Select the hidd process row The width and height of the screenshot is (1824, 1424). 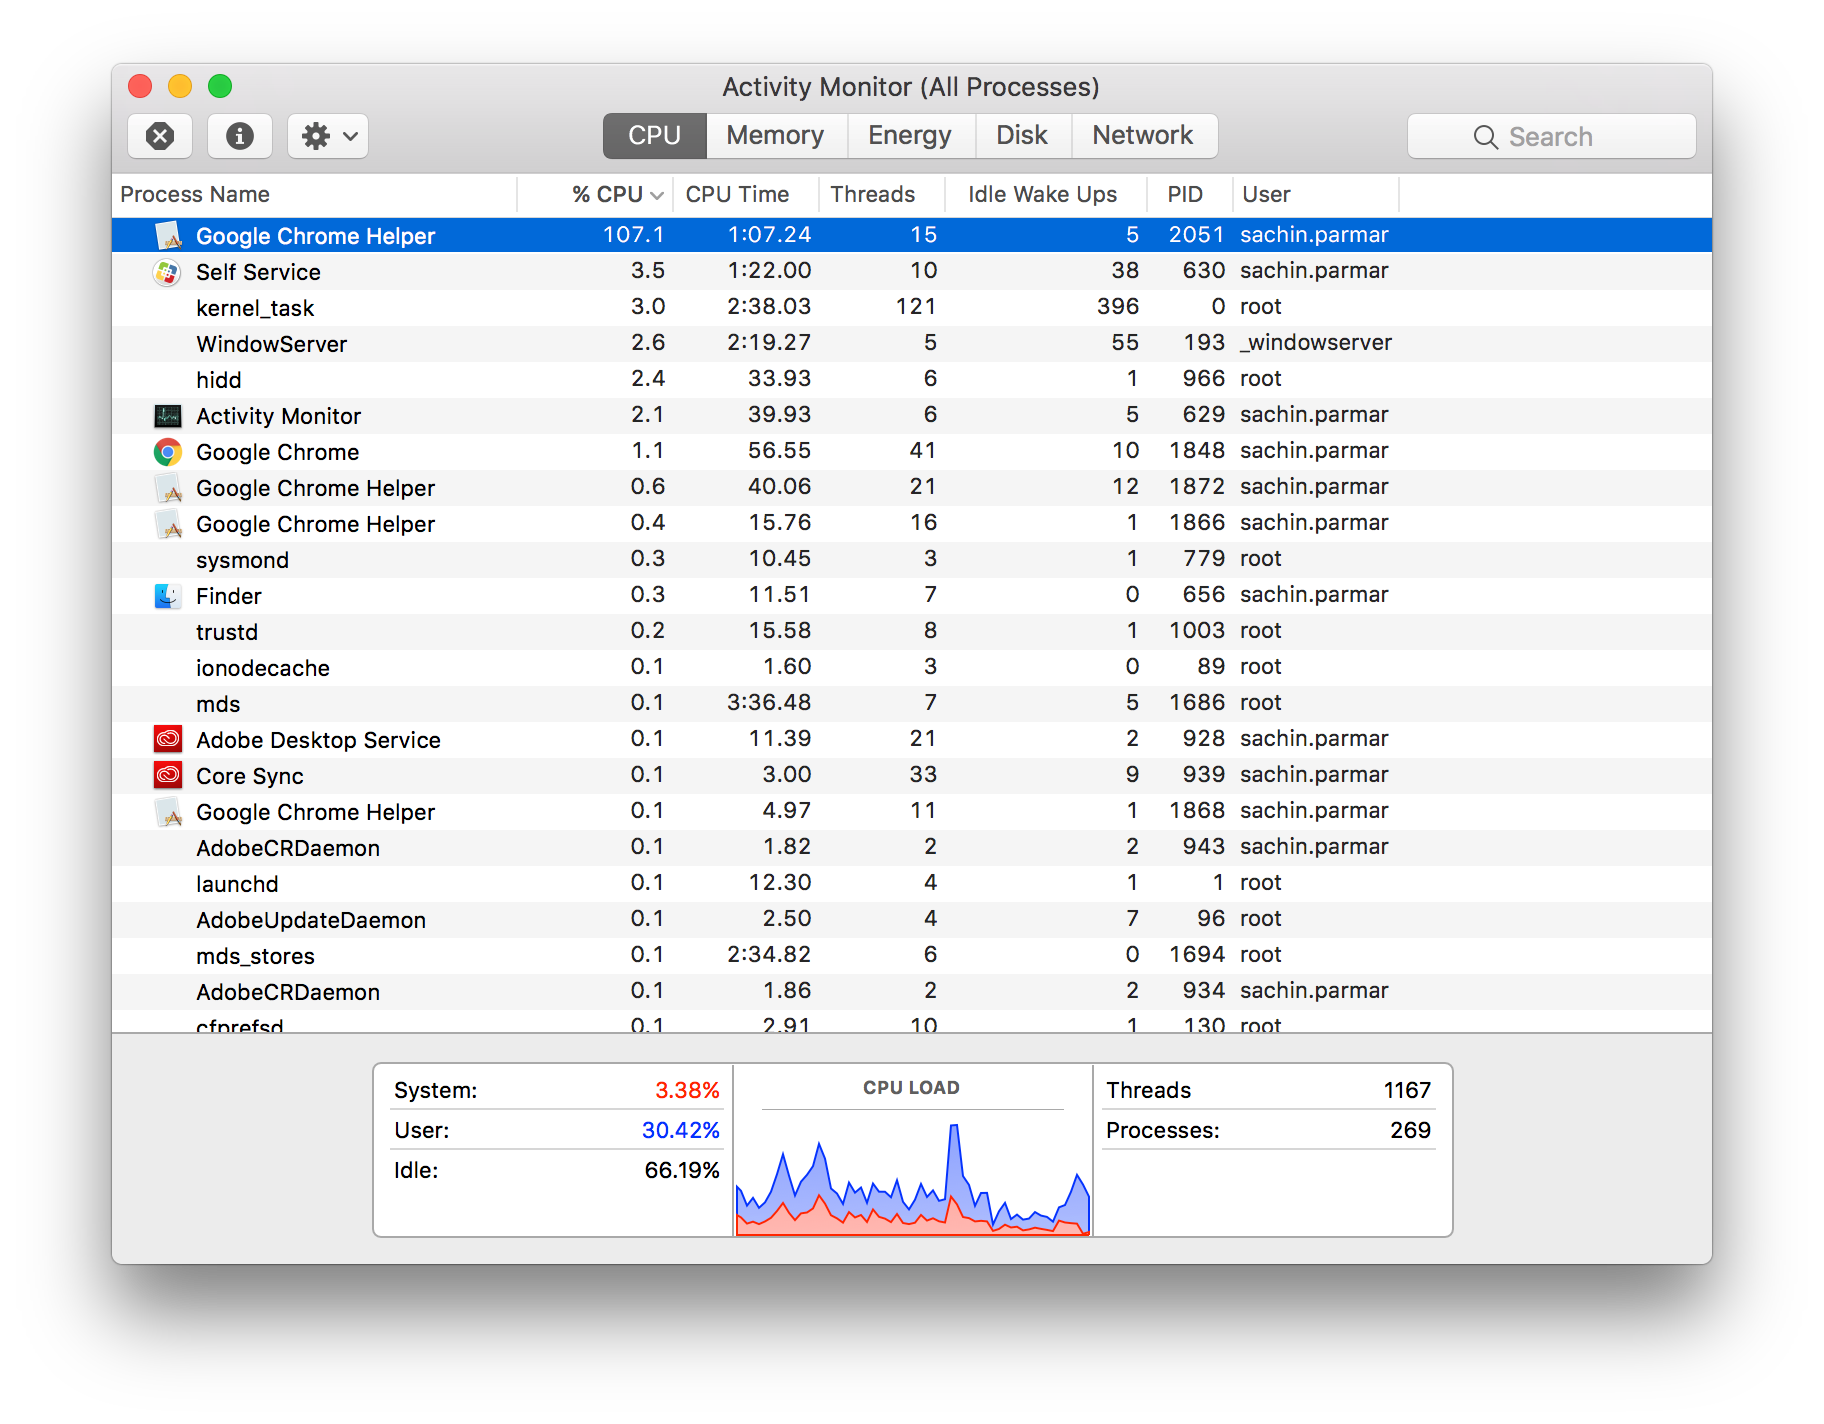click(912, 380)
